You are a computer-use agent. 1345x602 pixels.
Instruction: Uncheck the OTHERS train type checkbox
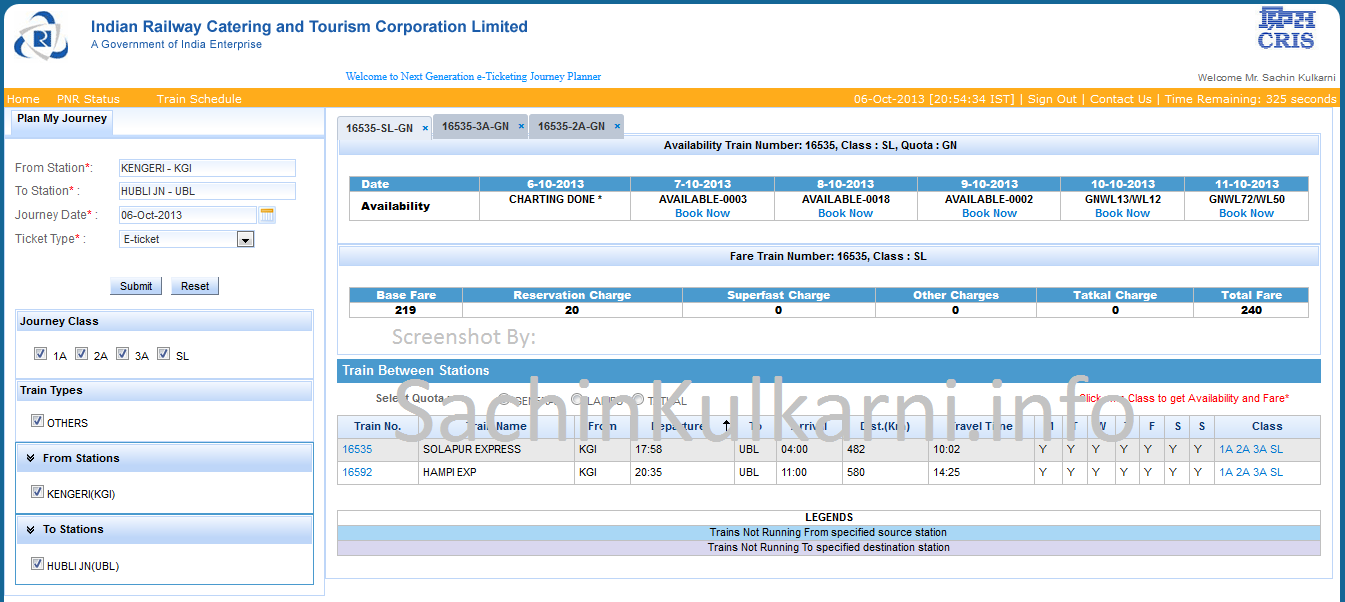pyautogui.click(x=38, y=422)
